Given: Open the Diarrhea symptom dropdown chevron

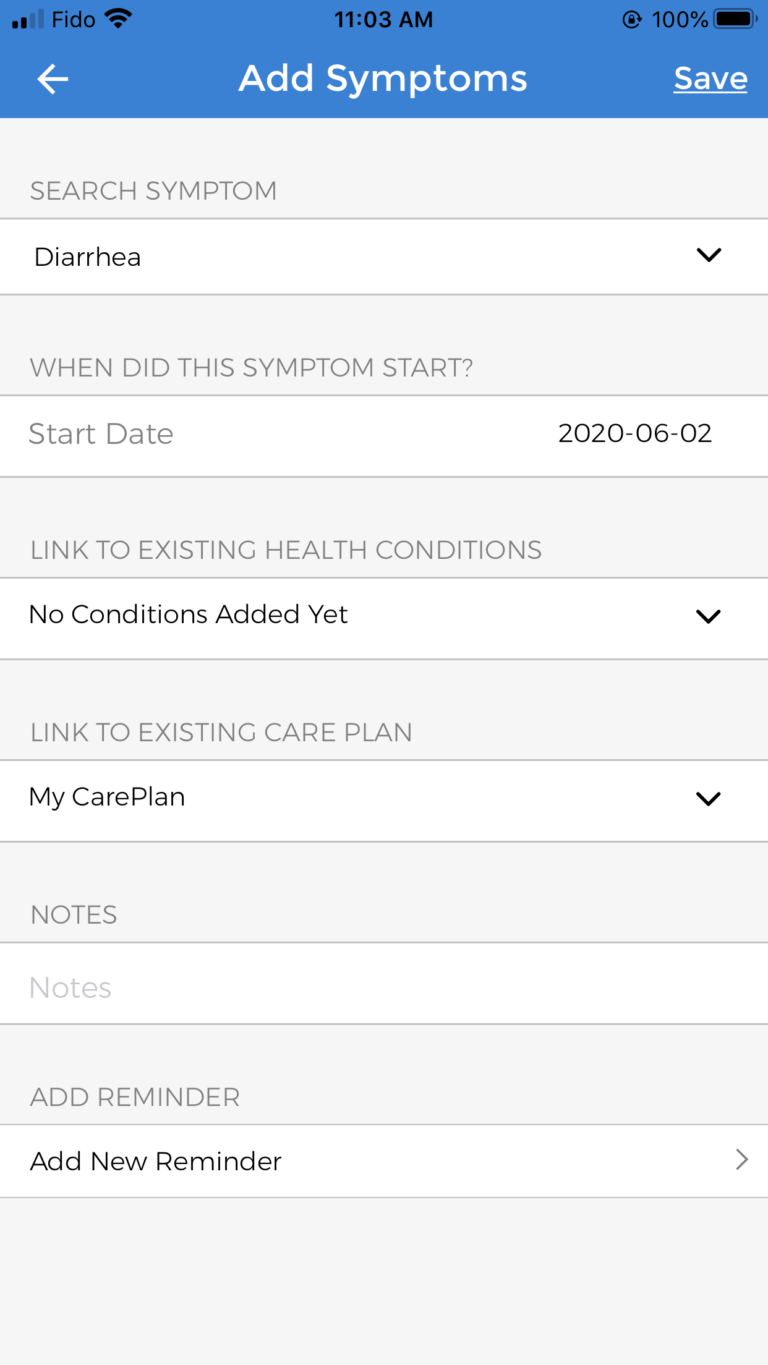Looking at the screenshot, I should click(x=709, y=255).
